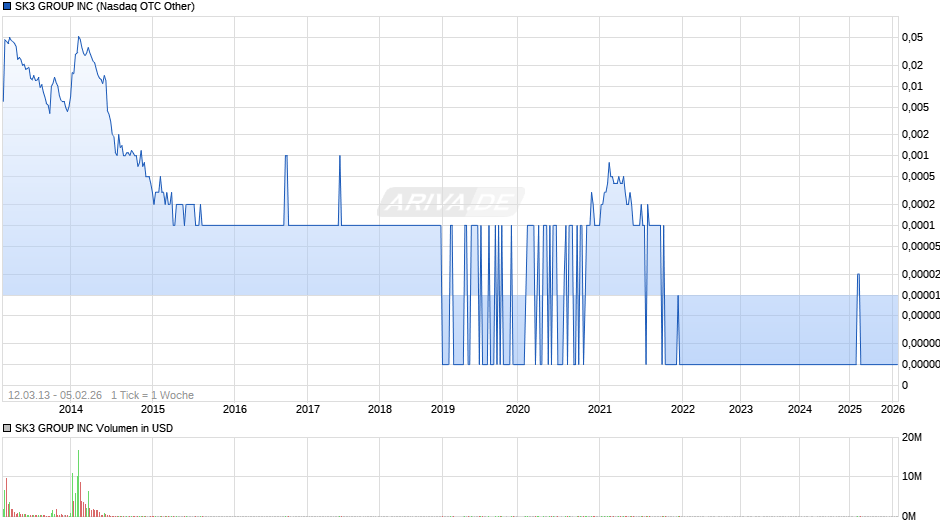Image resolution: width=940 pixels, height=526 pixels.
Task: Click the 2025 year label
Action: coord(849,409)
